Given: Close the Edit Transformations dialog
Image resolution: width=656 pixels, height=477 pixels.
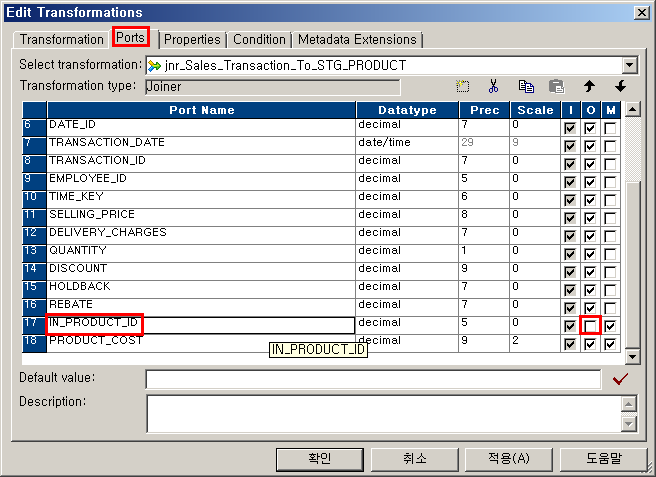Looking at the screenshot, I should (641, 13).
